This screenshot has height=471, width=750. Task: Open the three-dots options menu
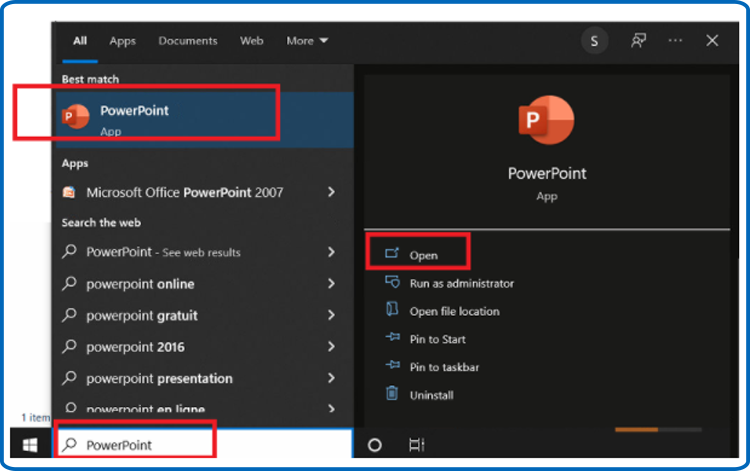click(x=675, y=41)
